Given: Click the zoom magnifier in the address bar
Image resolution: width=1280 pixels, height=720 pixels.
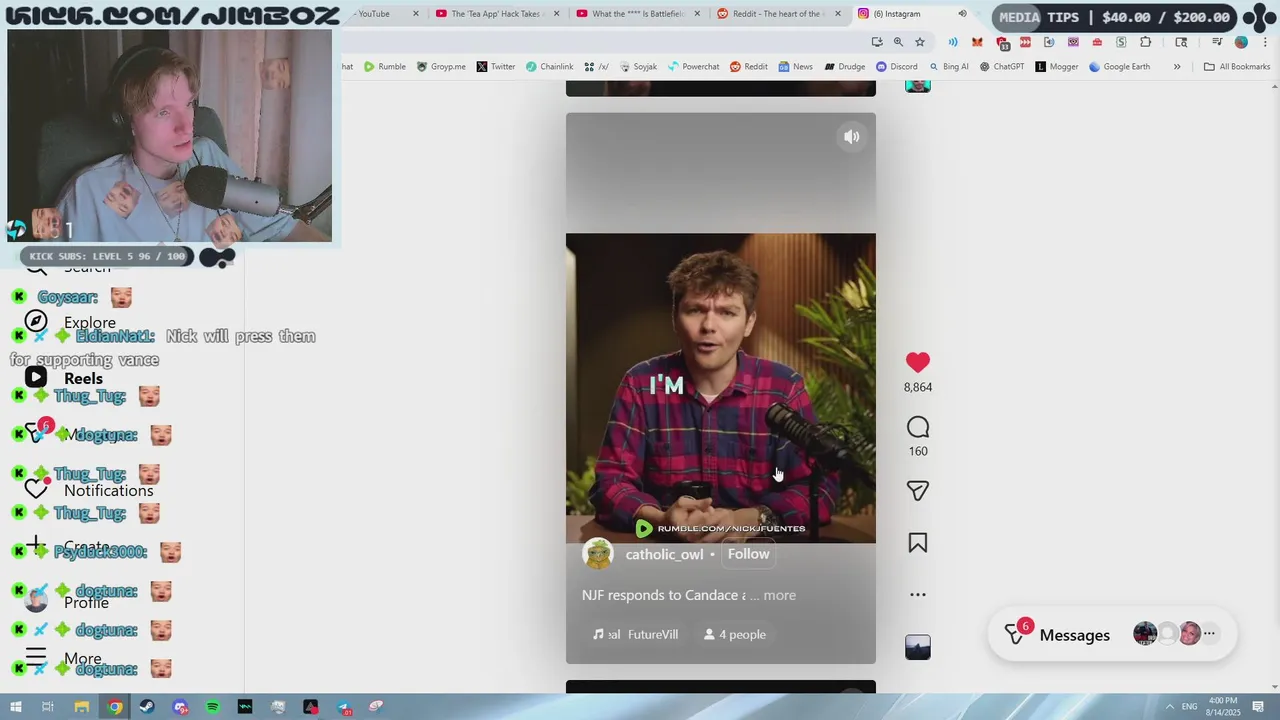Looking at the screenshot, I should click(898, 42).
